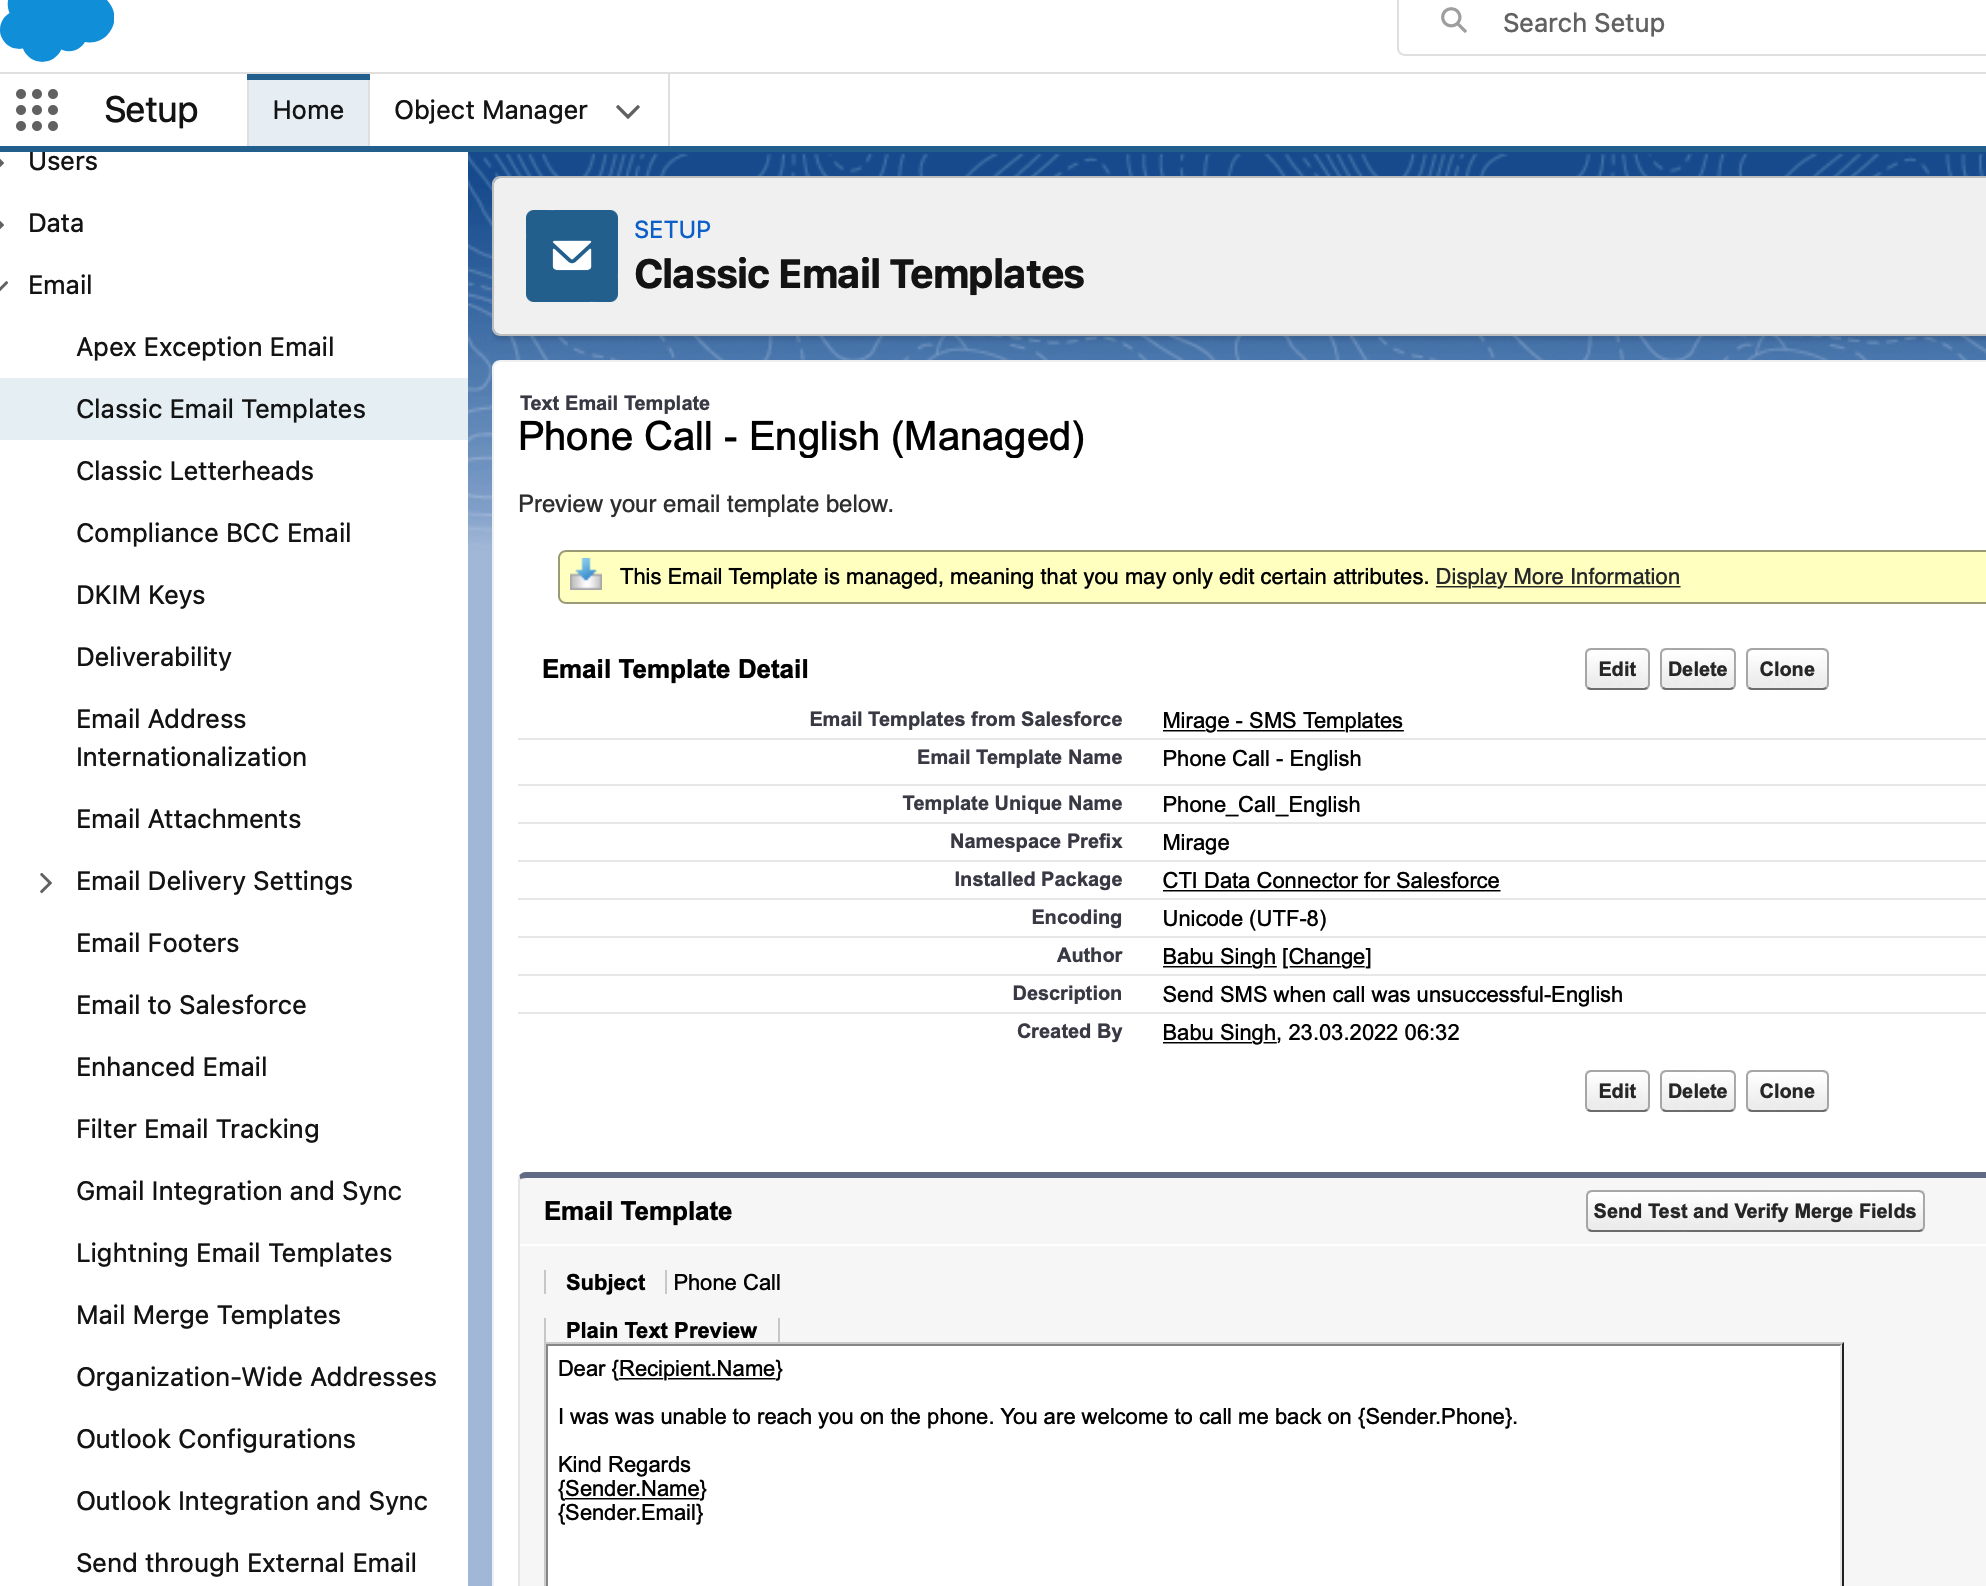Expand the Users section in sidebar
Image resolution: width=1986 pixels, height=1586 pixels.
point(4,162)
